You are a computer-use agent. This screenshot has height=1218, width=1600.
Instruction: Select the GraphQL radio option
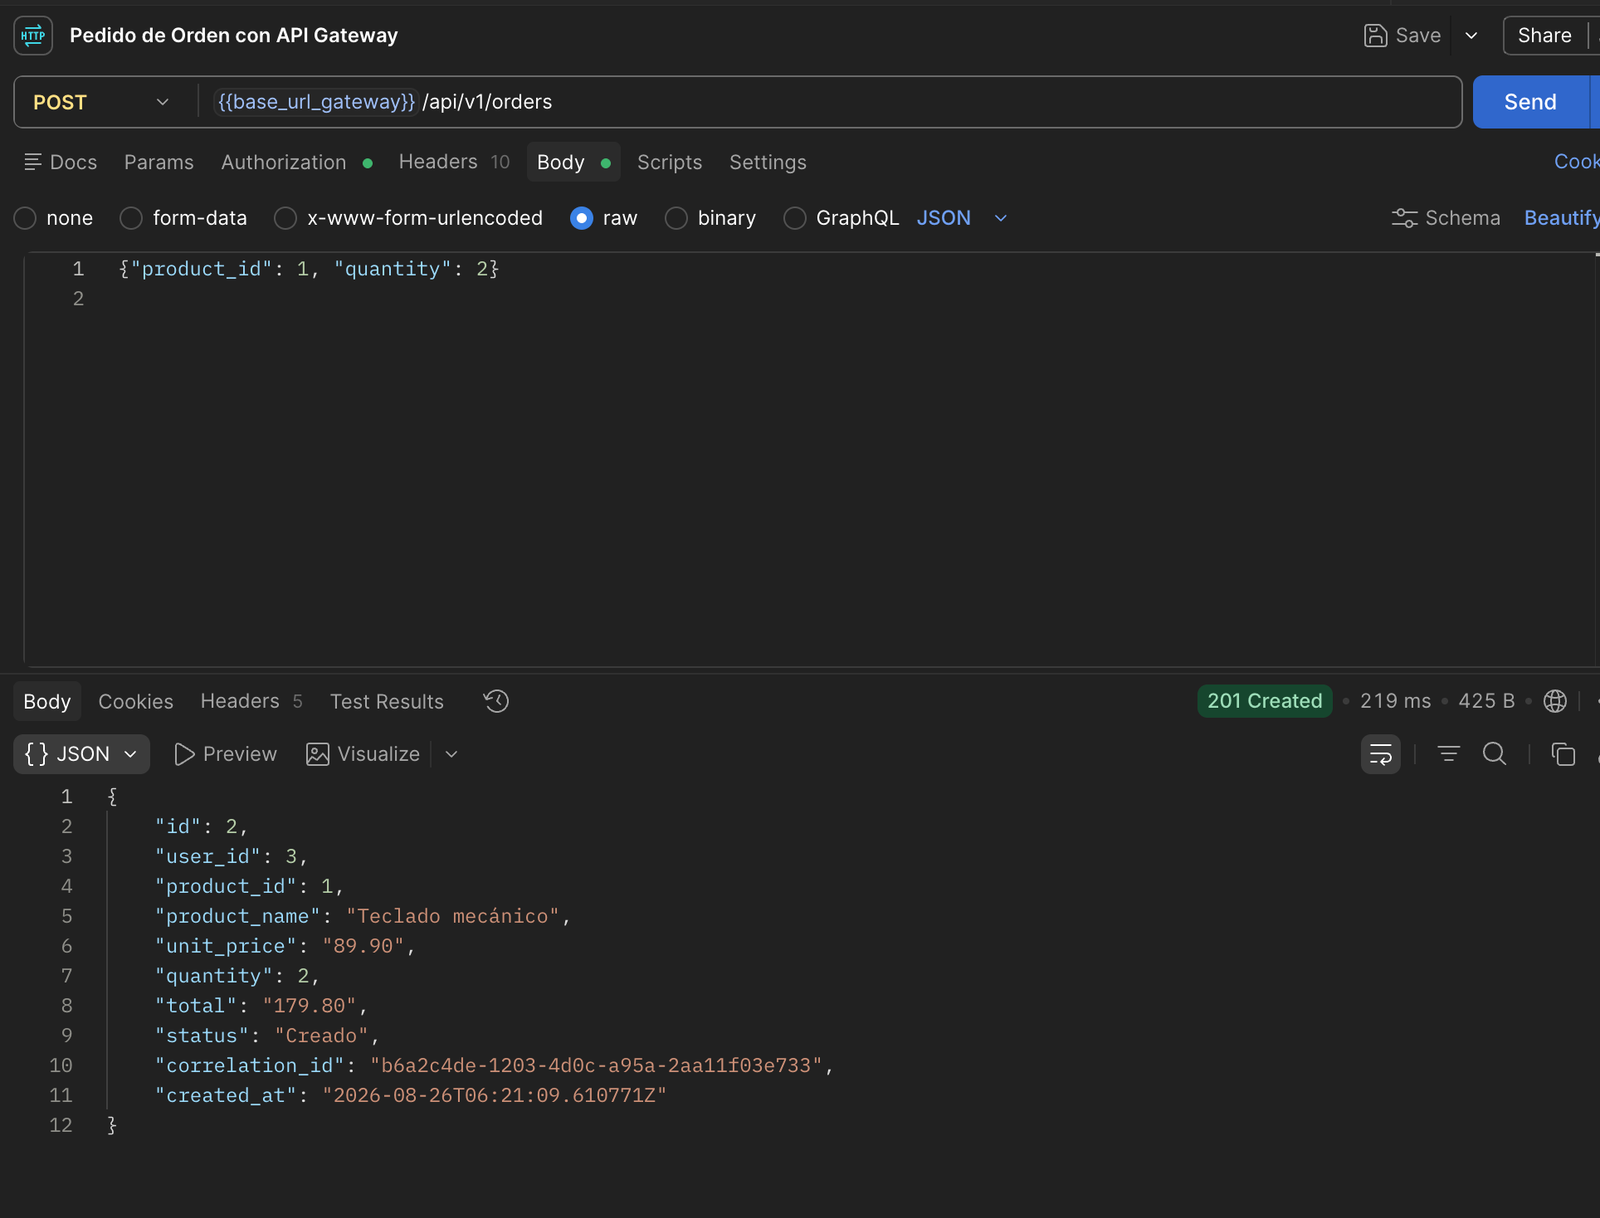click(795, 218)
